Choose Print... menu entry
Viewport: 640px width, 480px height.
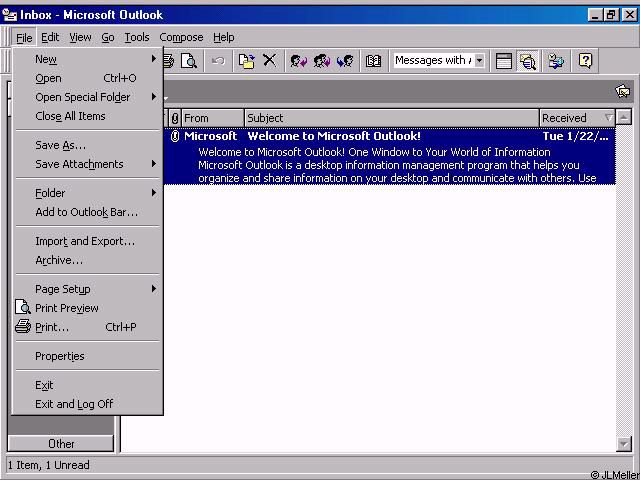(x=87, y=327)
